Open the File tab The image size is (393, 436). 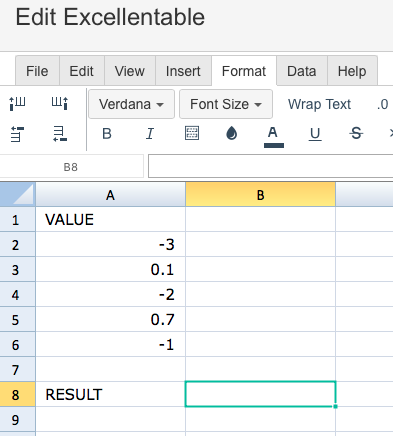pos(37,71)
